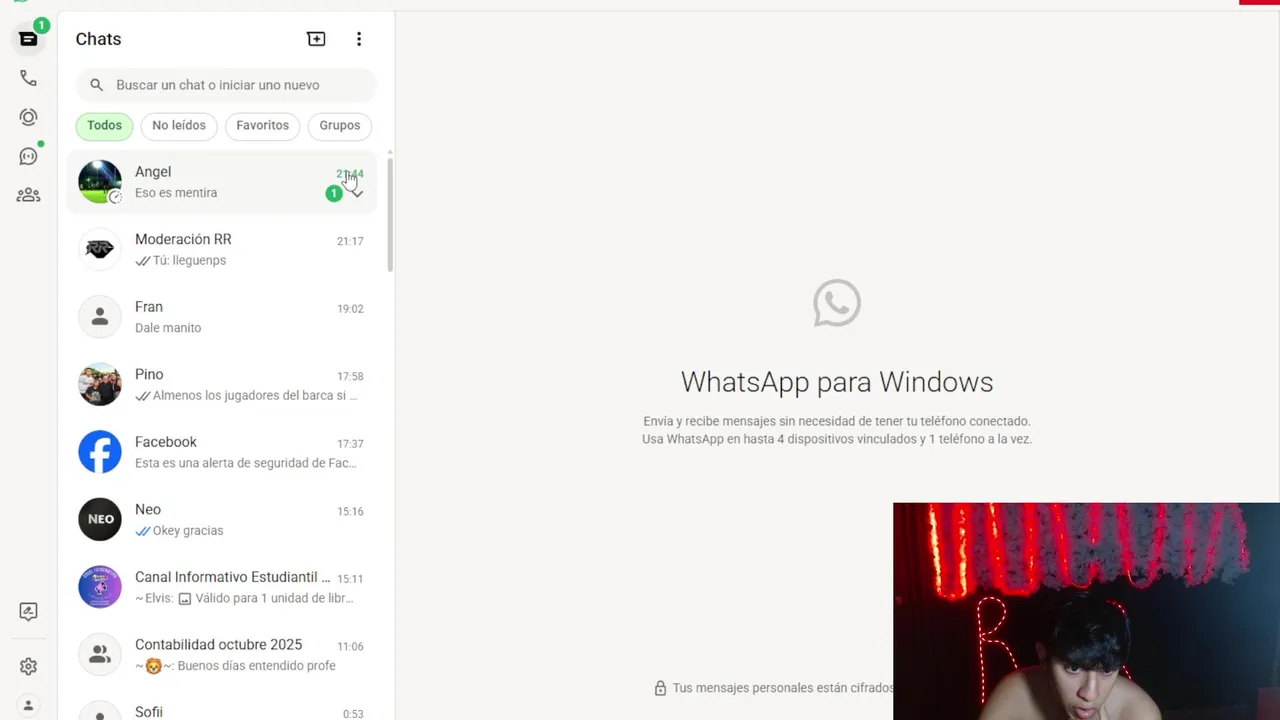The height and width of the screenshot is (720, 1280).
Task: Click the NEO avatar
Action: tap(100, 519)
